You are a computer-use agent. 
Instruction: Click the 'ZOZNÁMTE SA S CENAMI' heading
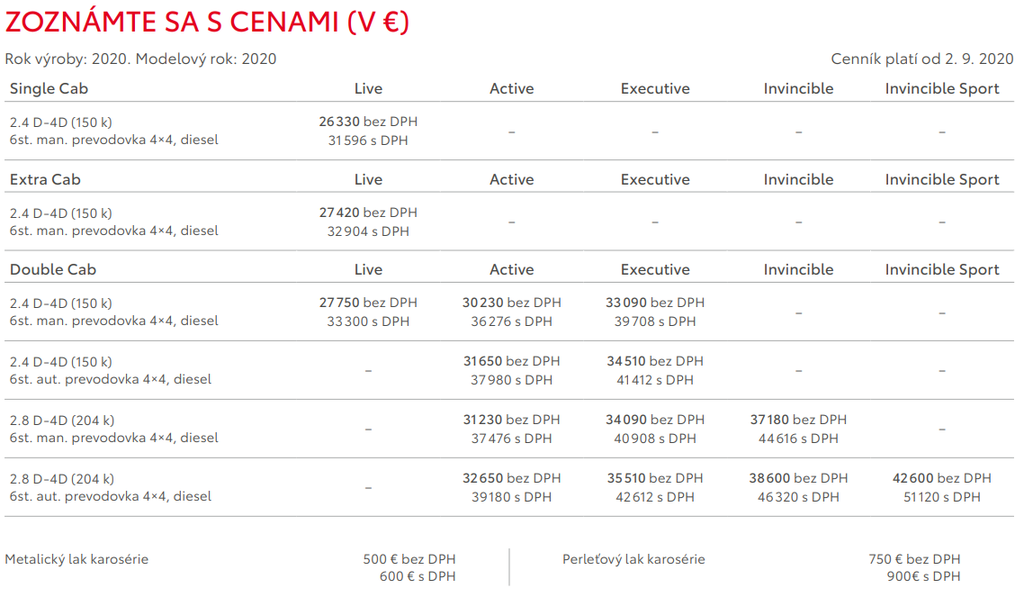point(207,22)
